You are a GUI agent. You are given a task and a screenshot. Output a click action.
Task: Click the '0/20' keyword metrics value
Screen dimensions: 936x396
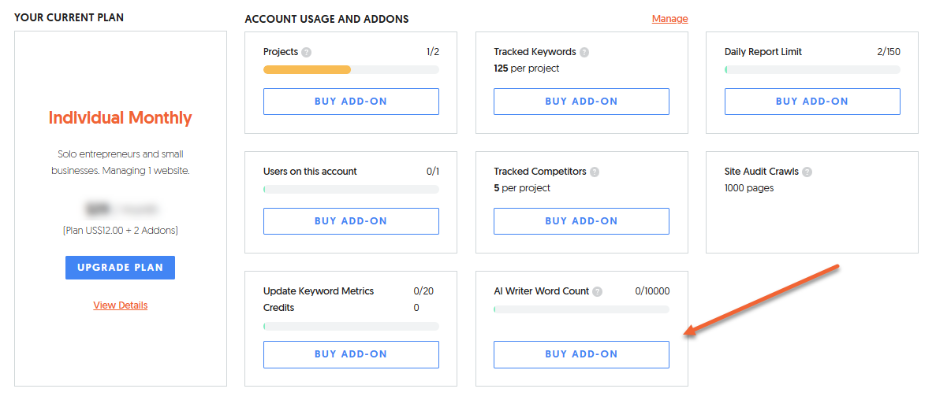click(424, 291)
